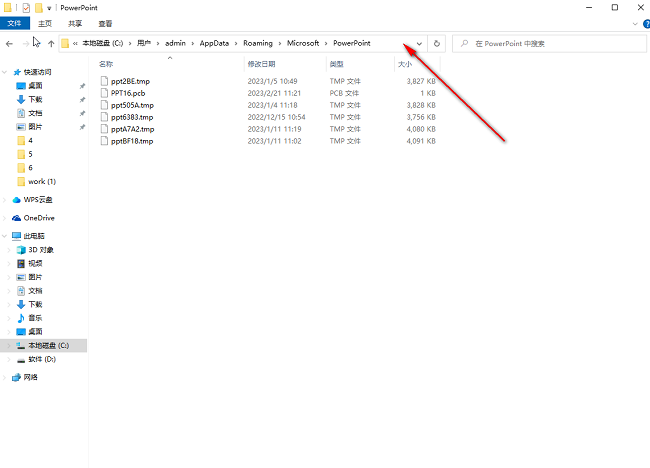Viewport: 650px width, 468px height.
Task: Expand the 网络 tree node
Action: coord(5,377)
